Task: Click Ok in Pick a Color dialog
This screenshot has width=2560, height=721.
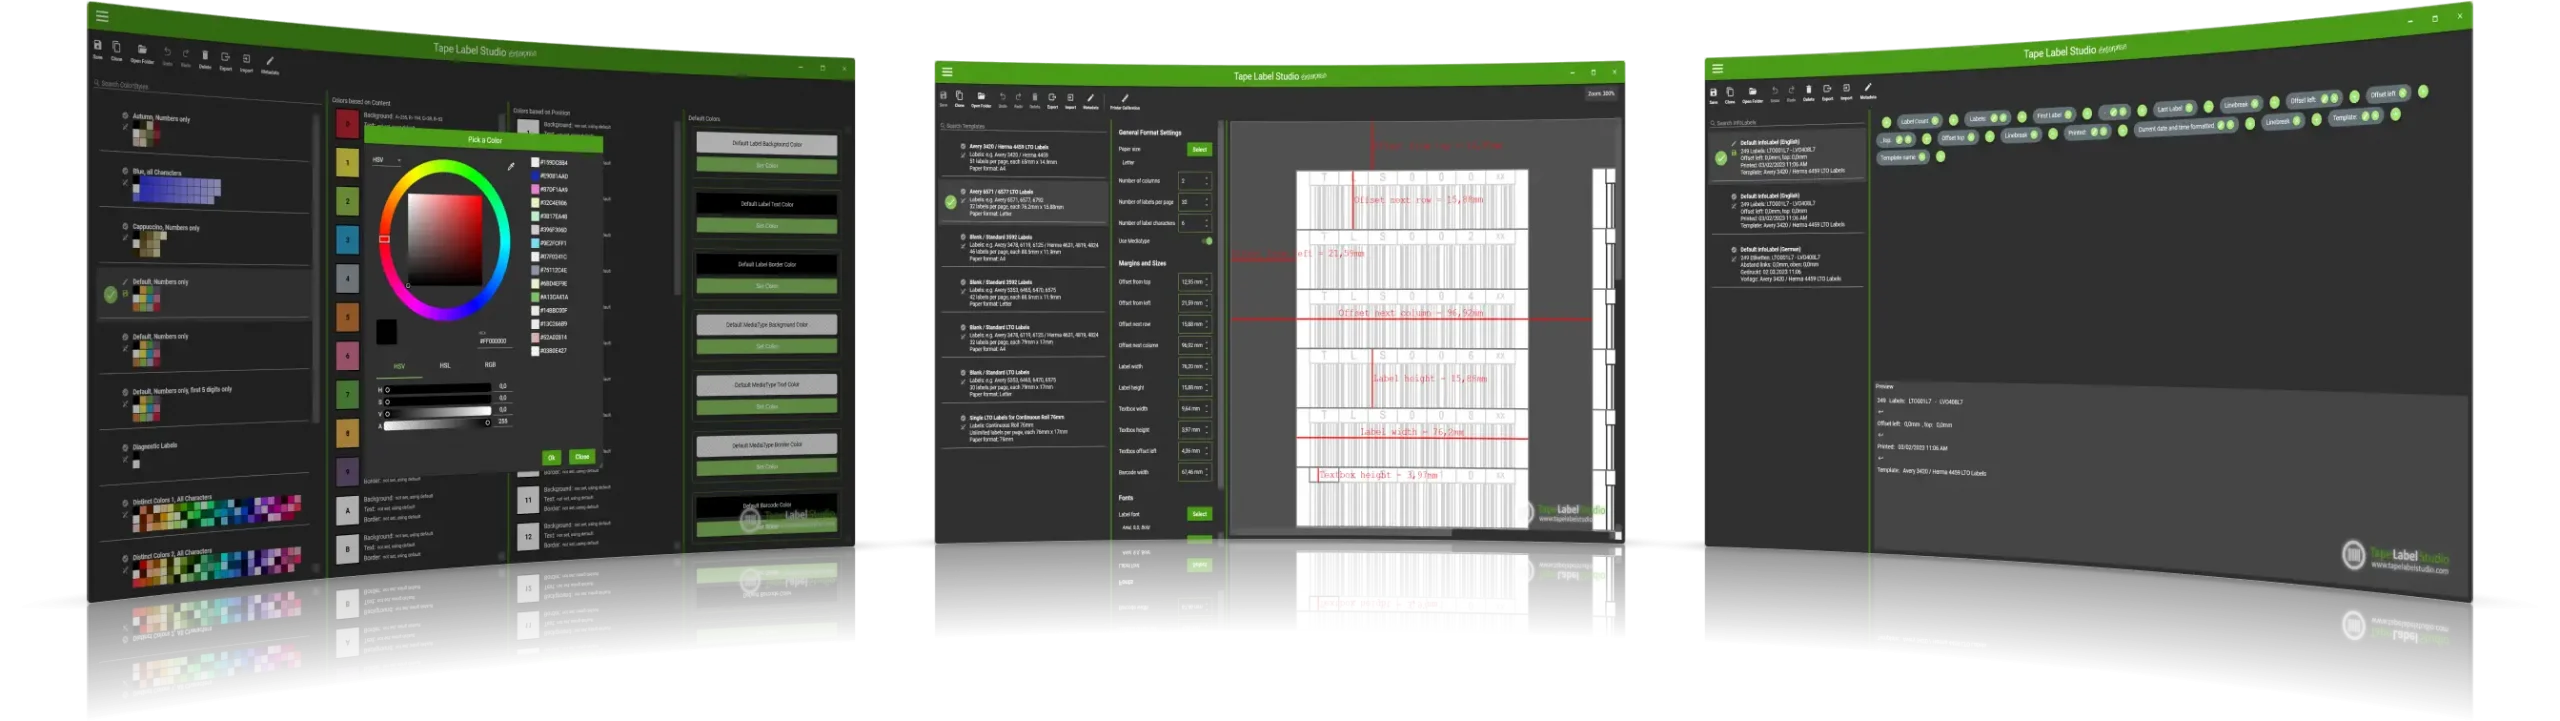Action: (x=551, y=458)
